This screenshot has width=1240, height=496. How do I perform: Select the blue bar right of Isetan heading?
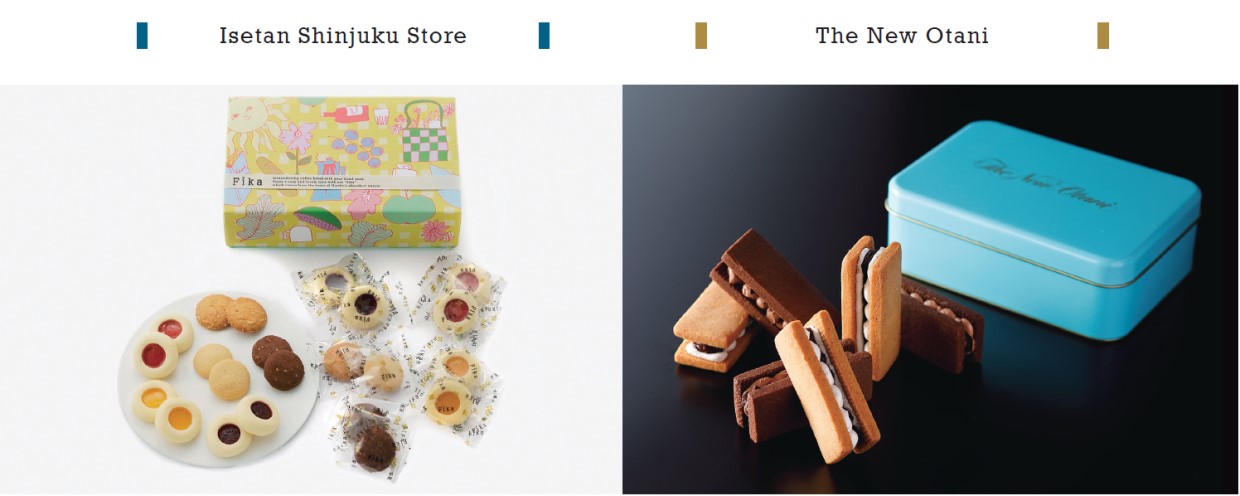point(544,36)
